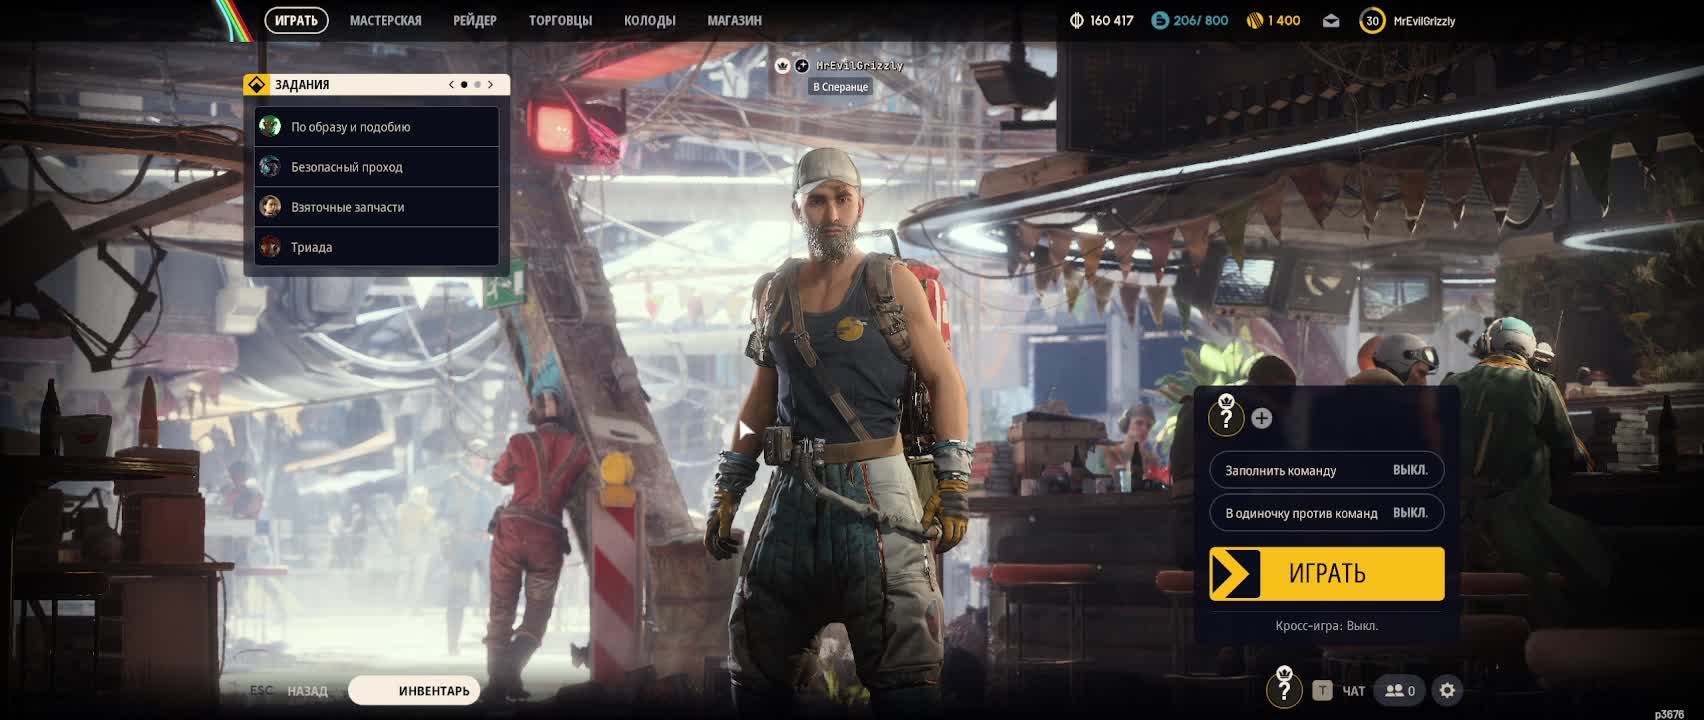
Task: Open the РЕЙДЕР tab
Action: pos(474,20)
